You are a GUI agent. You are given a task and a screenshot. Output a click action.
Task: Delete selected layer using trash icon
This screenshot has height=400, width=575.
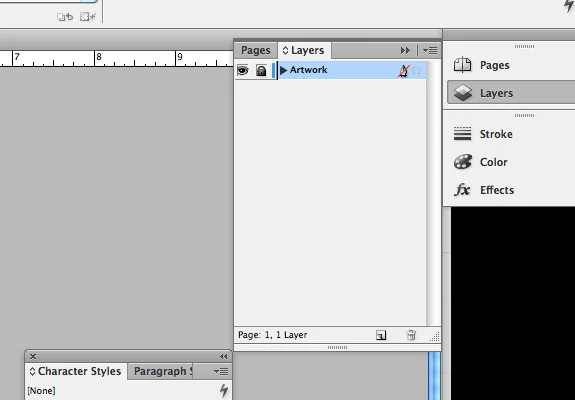[411, 335]
